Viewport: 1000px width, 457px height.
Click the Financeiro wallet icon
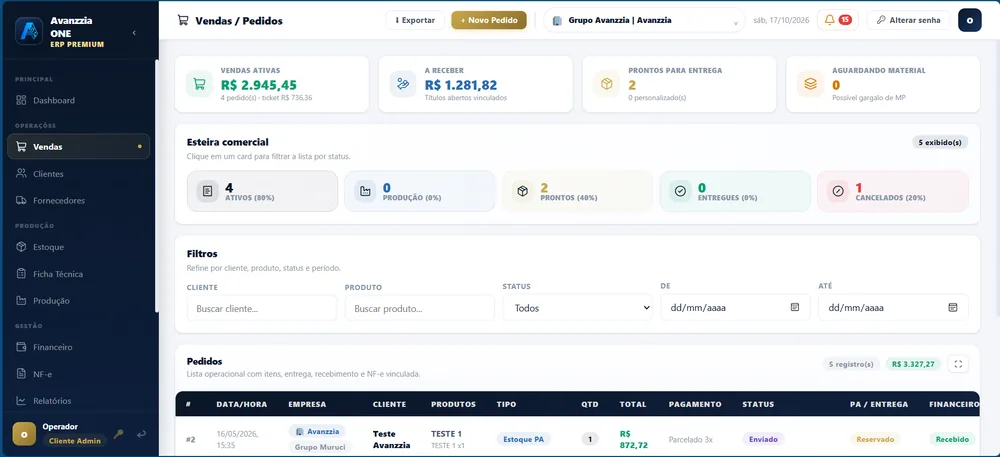21,347
